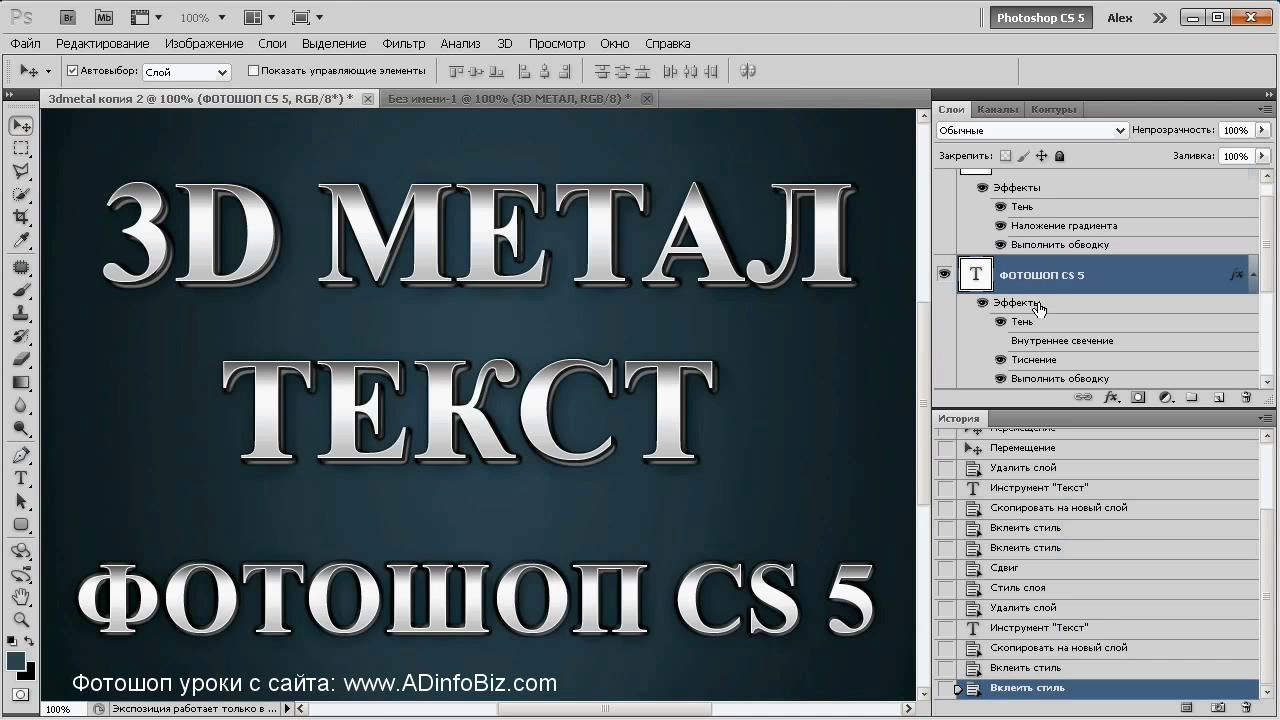Toggle lock image pixels brush icon
1280x720 pixels.
click(x=1023, y=156)
